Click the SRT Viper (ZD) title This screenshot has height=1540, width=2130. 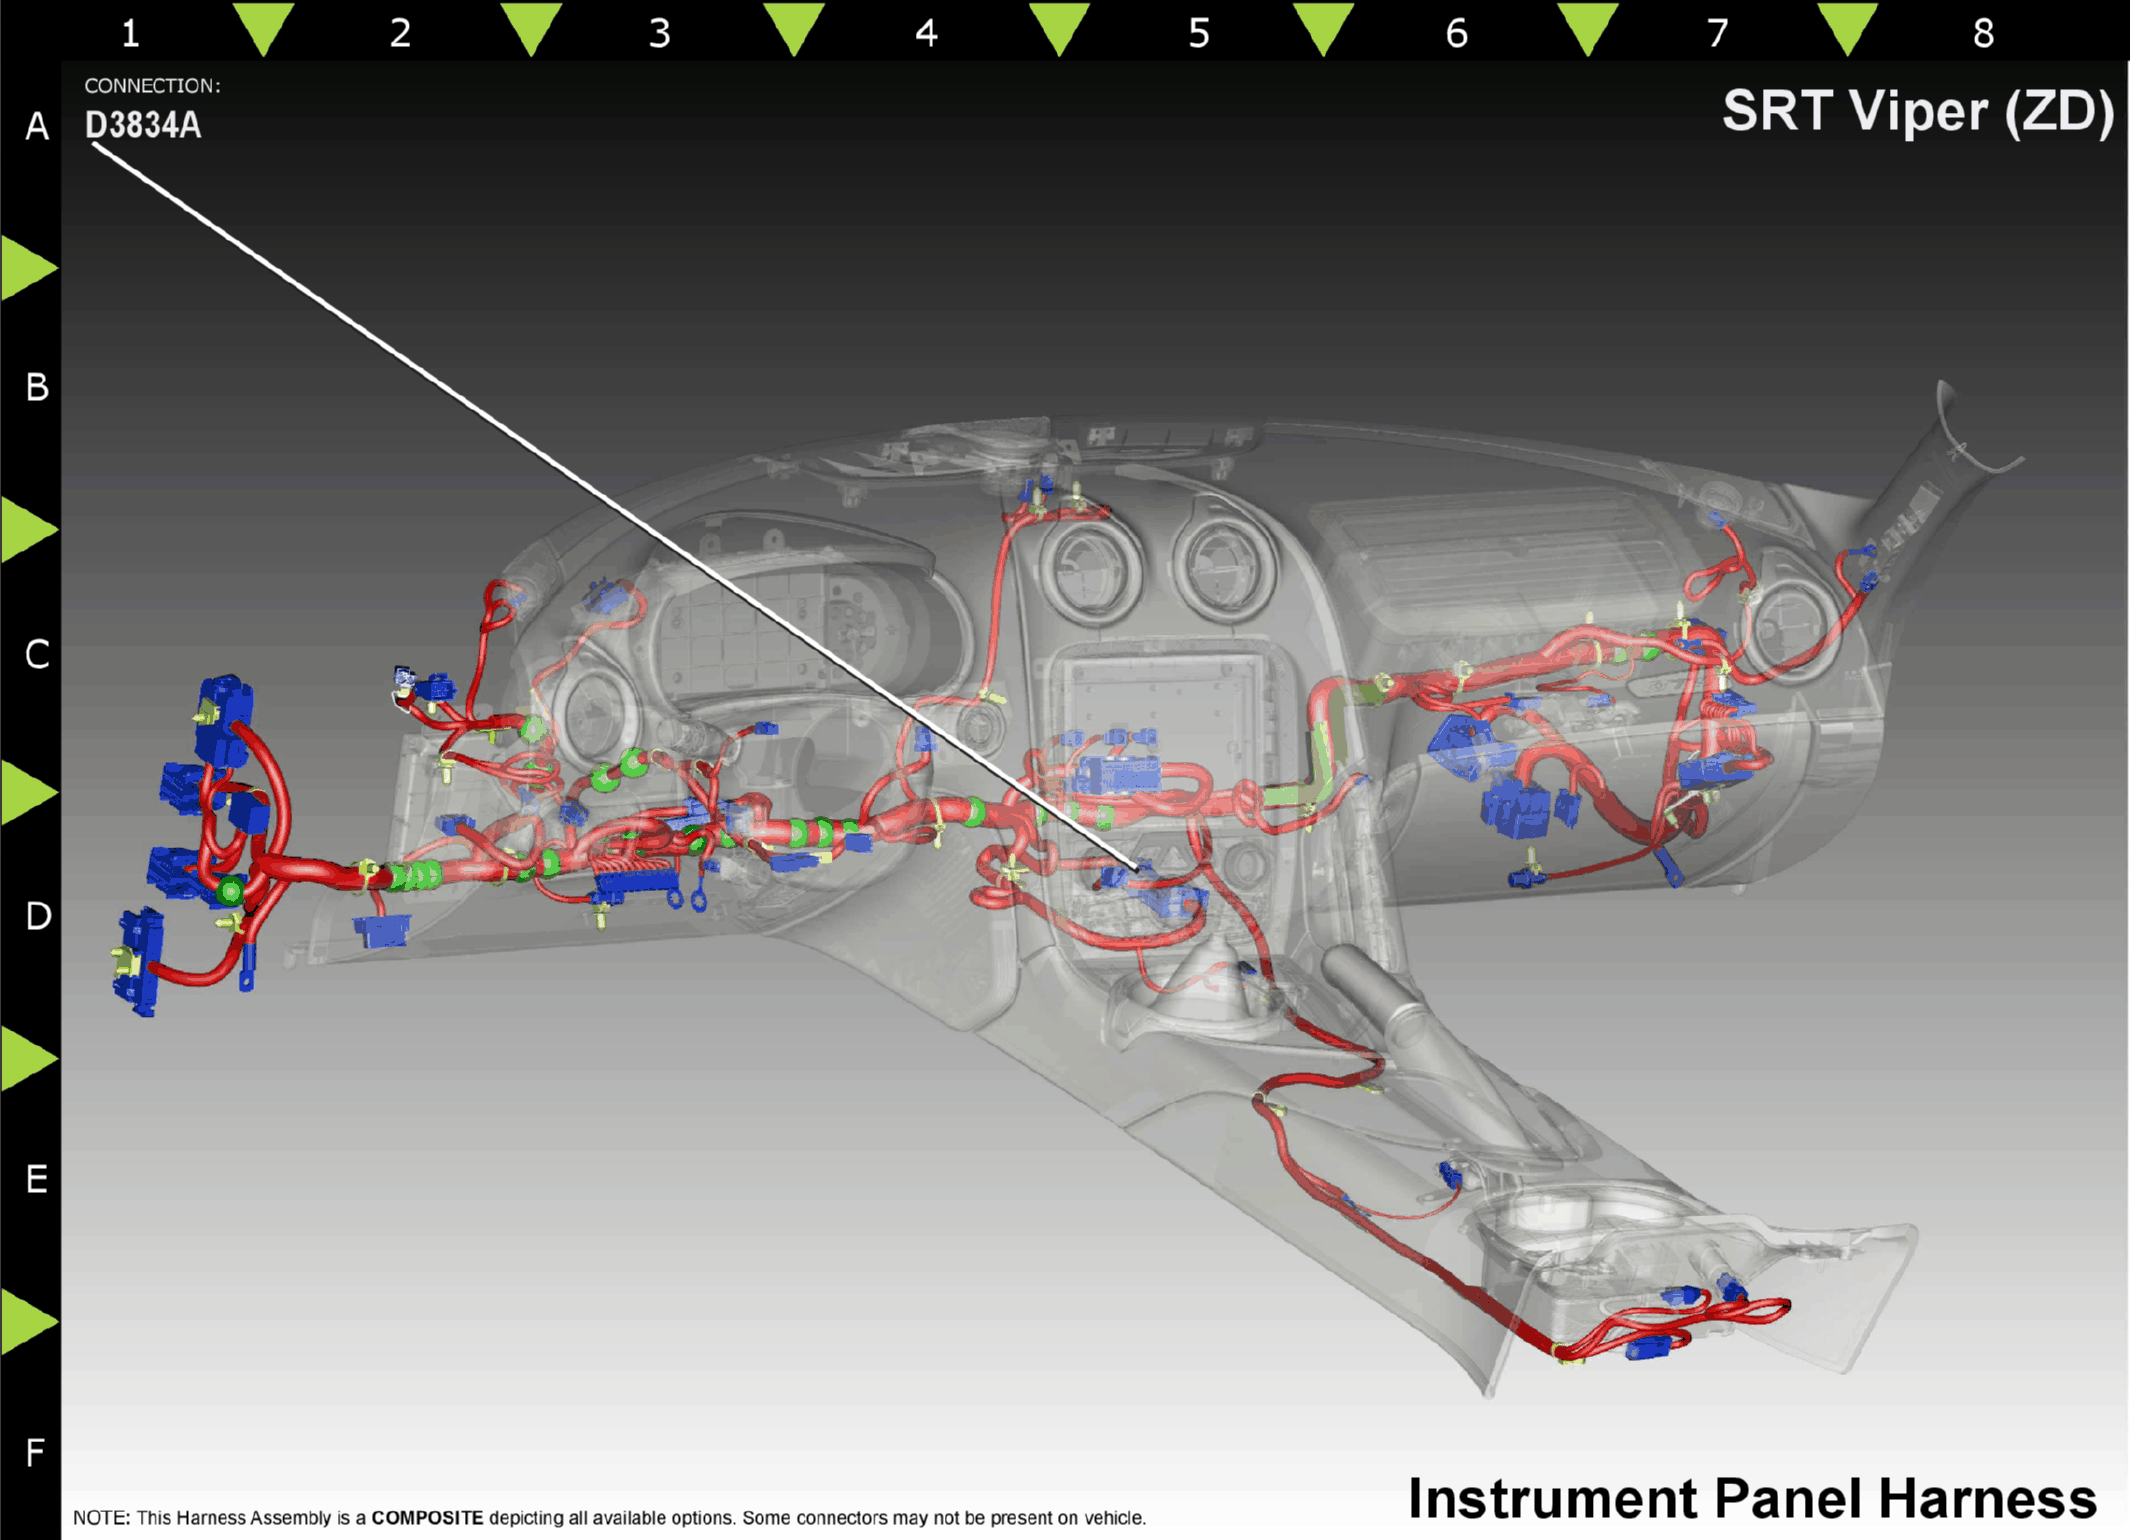pyautogui.click(x=1917, y=111)
